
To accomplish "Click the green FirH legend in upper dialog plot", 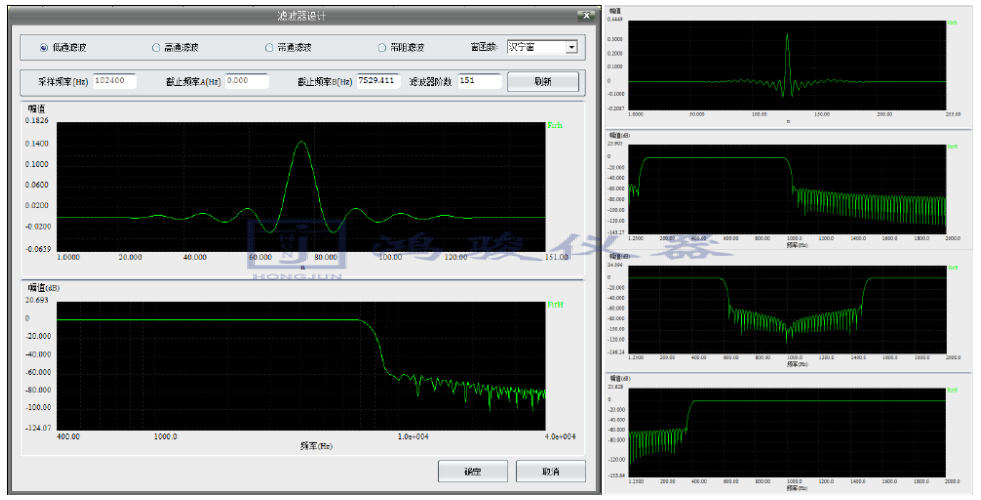I will tap(554, 127).
